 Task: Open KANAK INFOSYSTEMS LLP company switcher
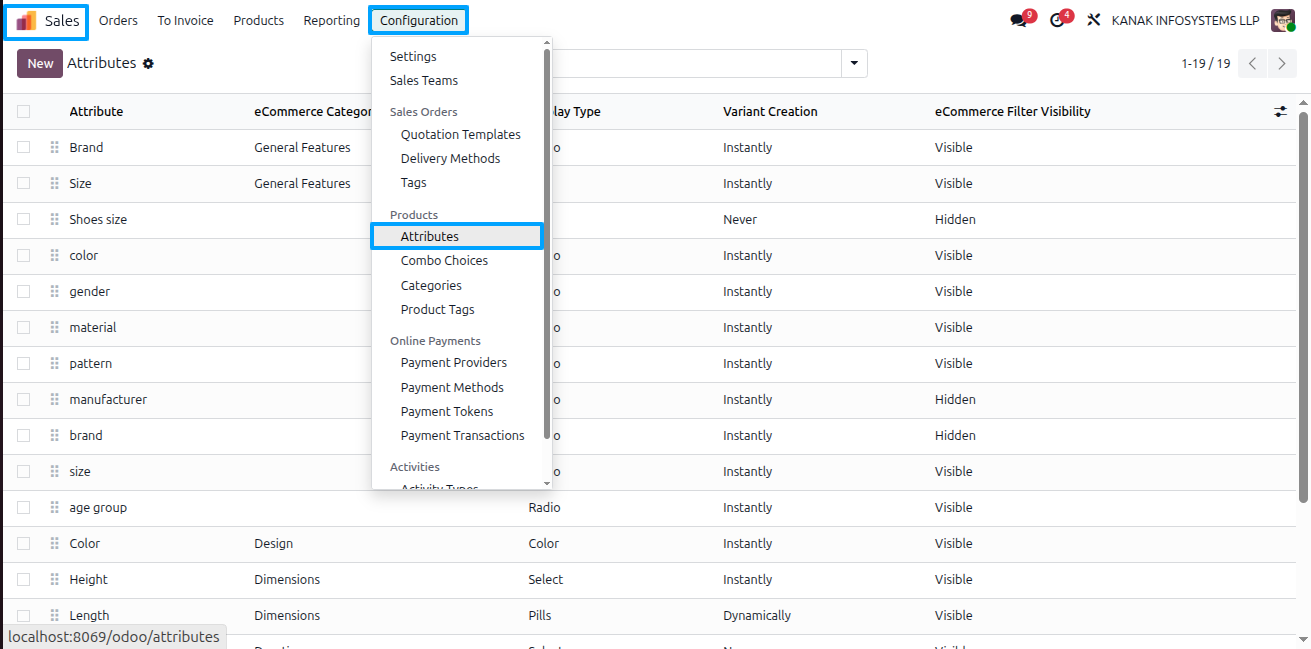coord(1185,21)
